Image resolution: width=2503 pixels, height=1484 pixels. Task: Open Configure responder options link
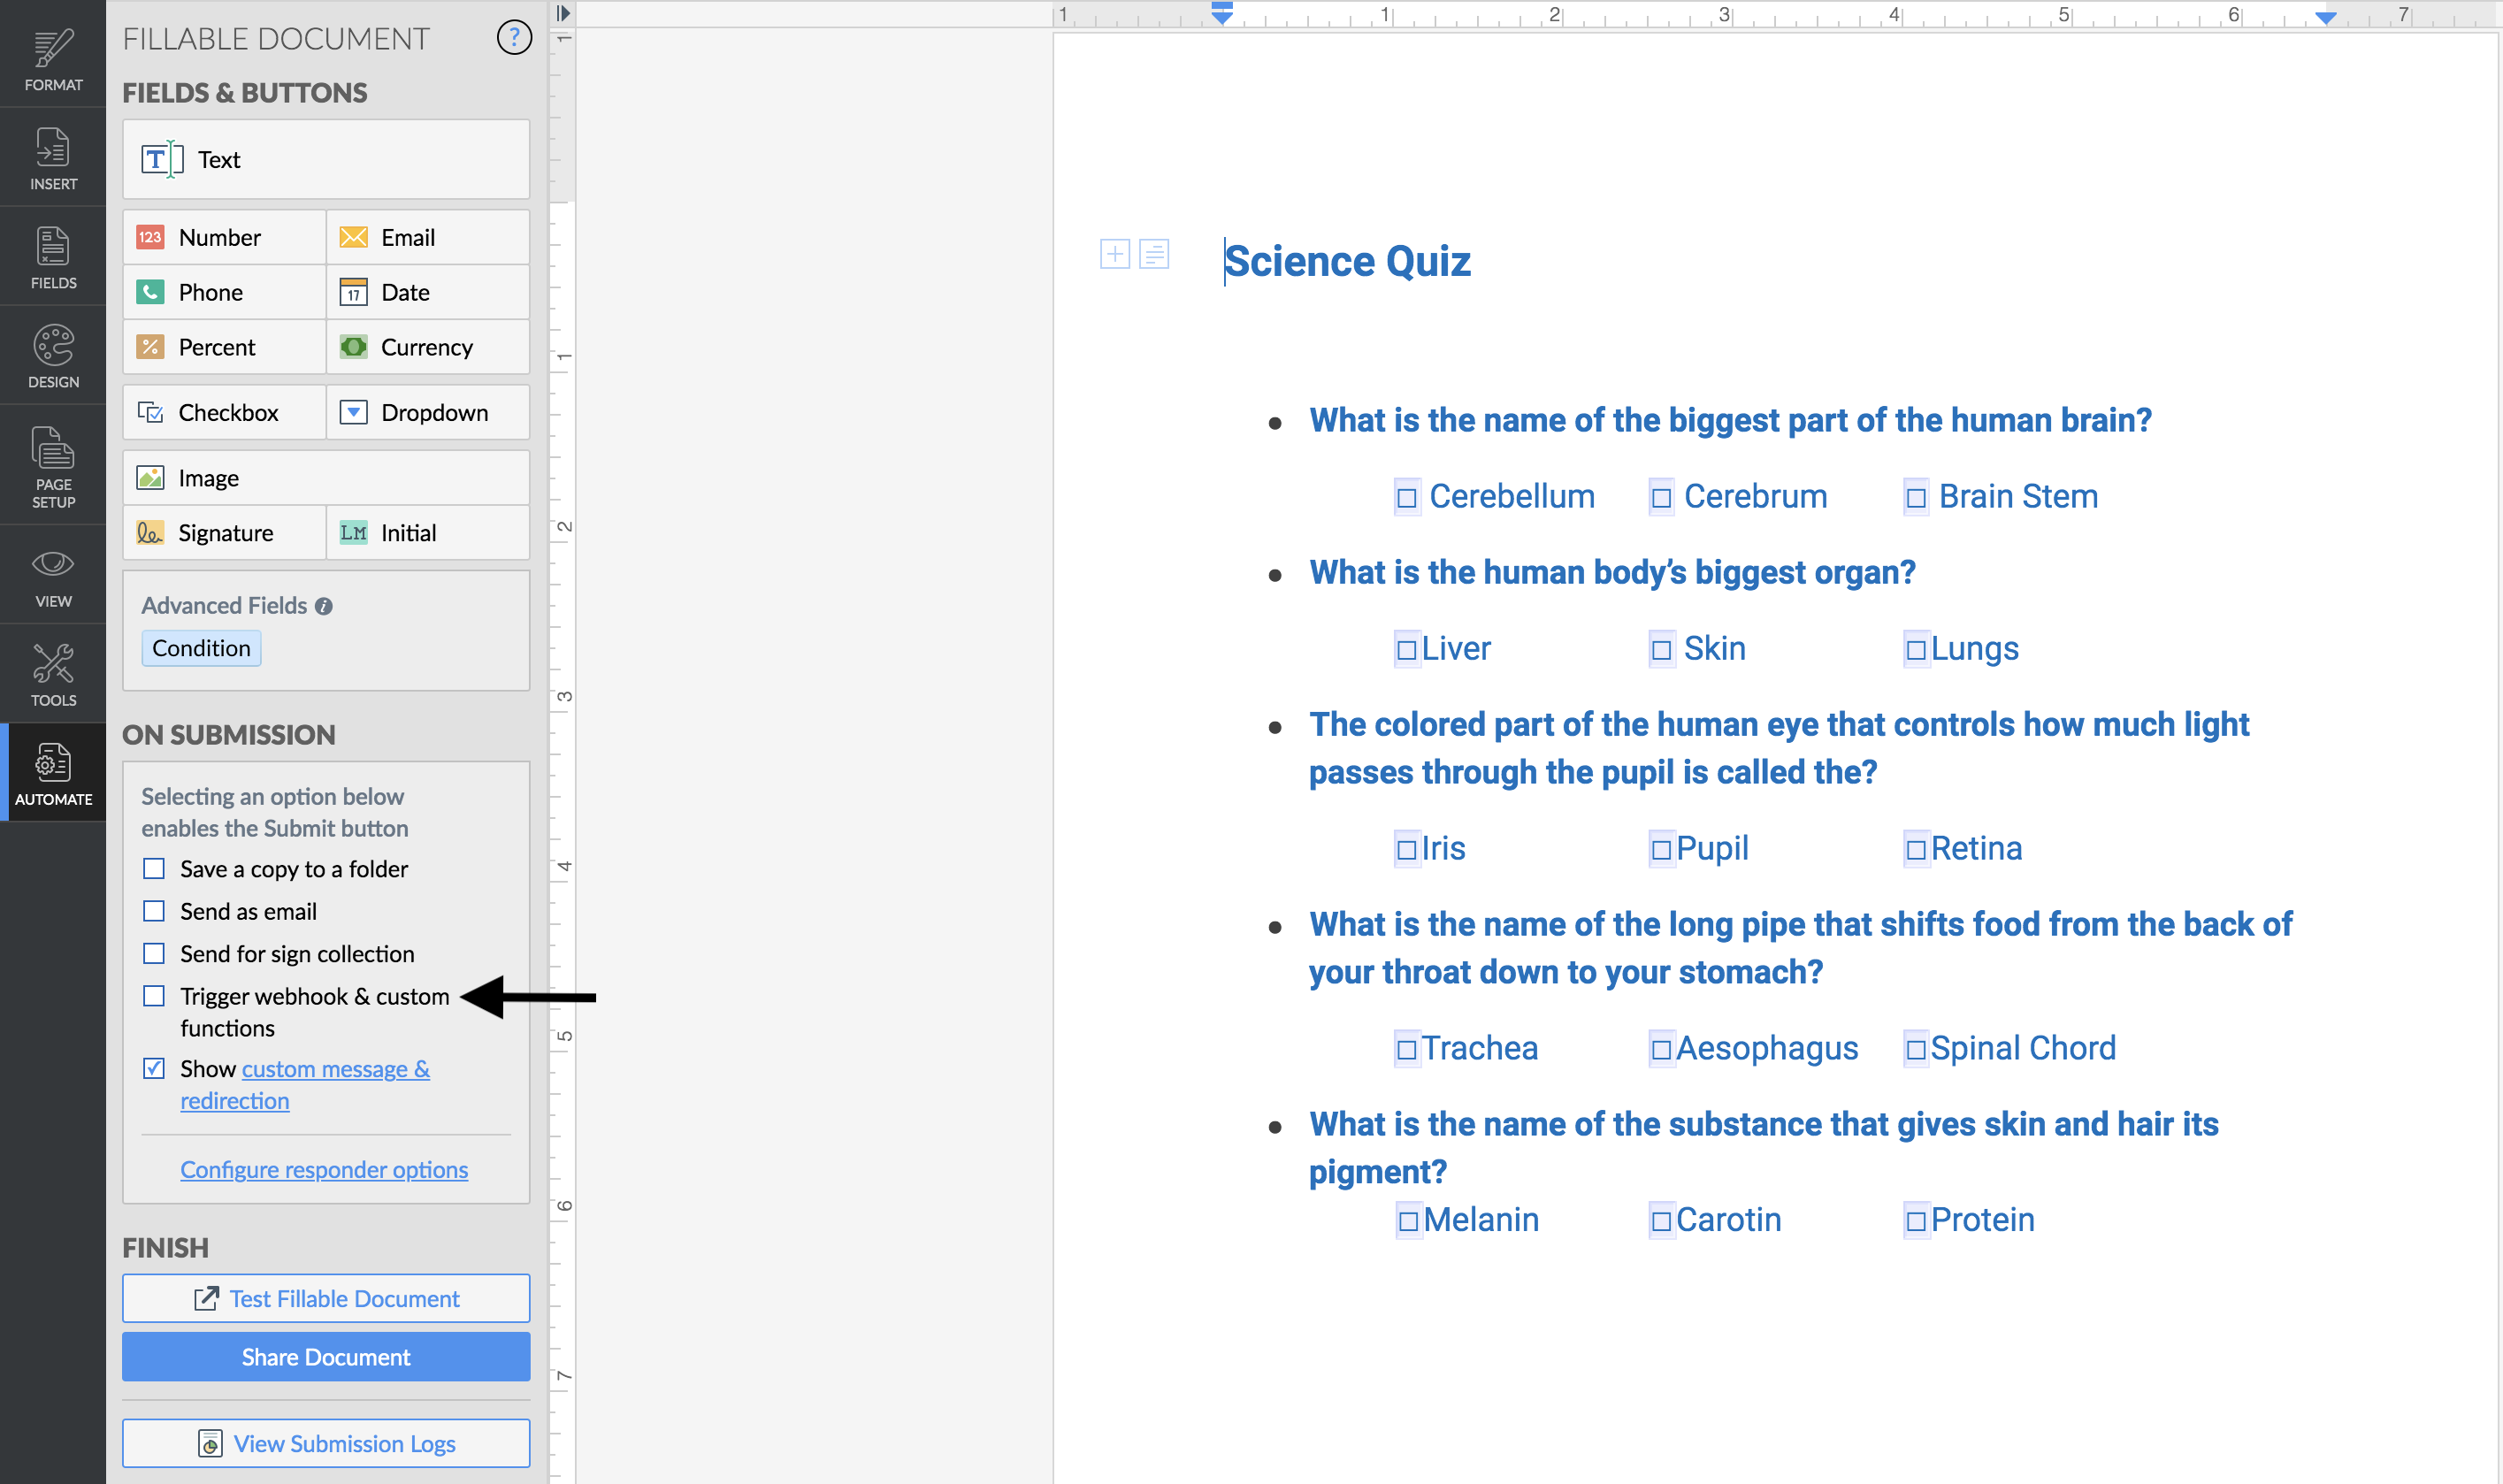pyautogui.click(x=324, y=1169)
